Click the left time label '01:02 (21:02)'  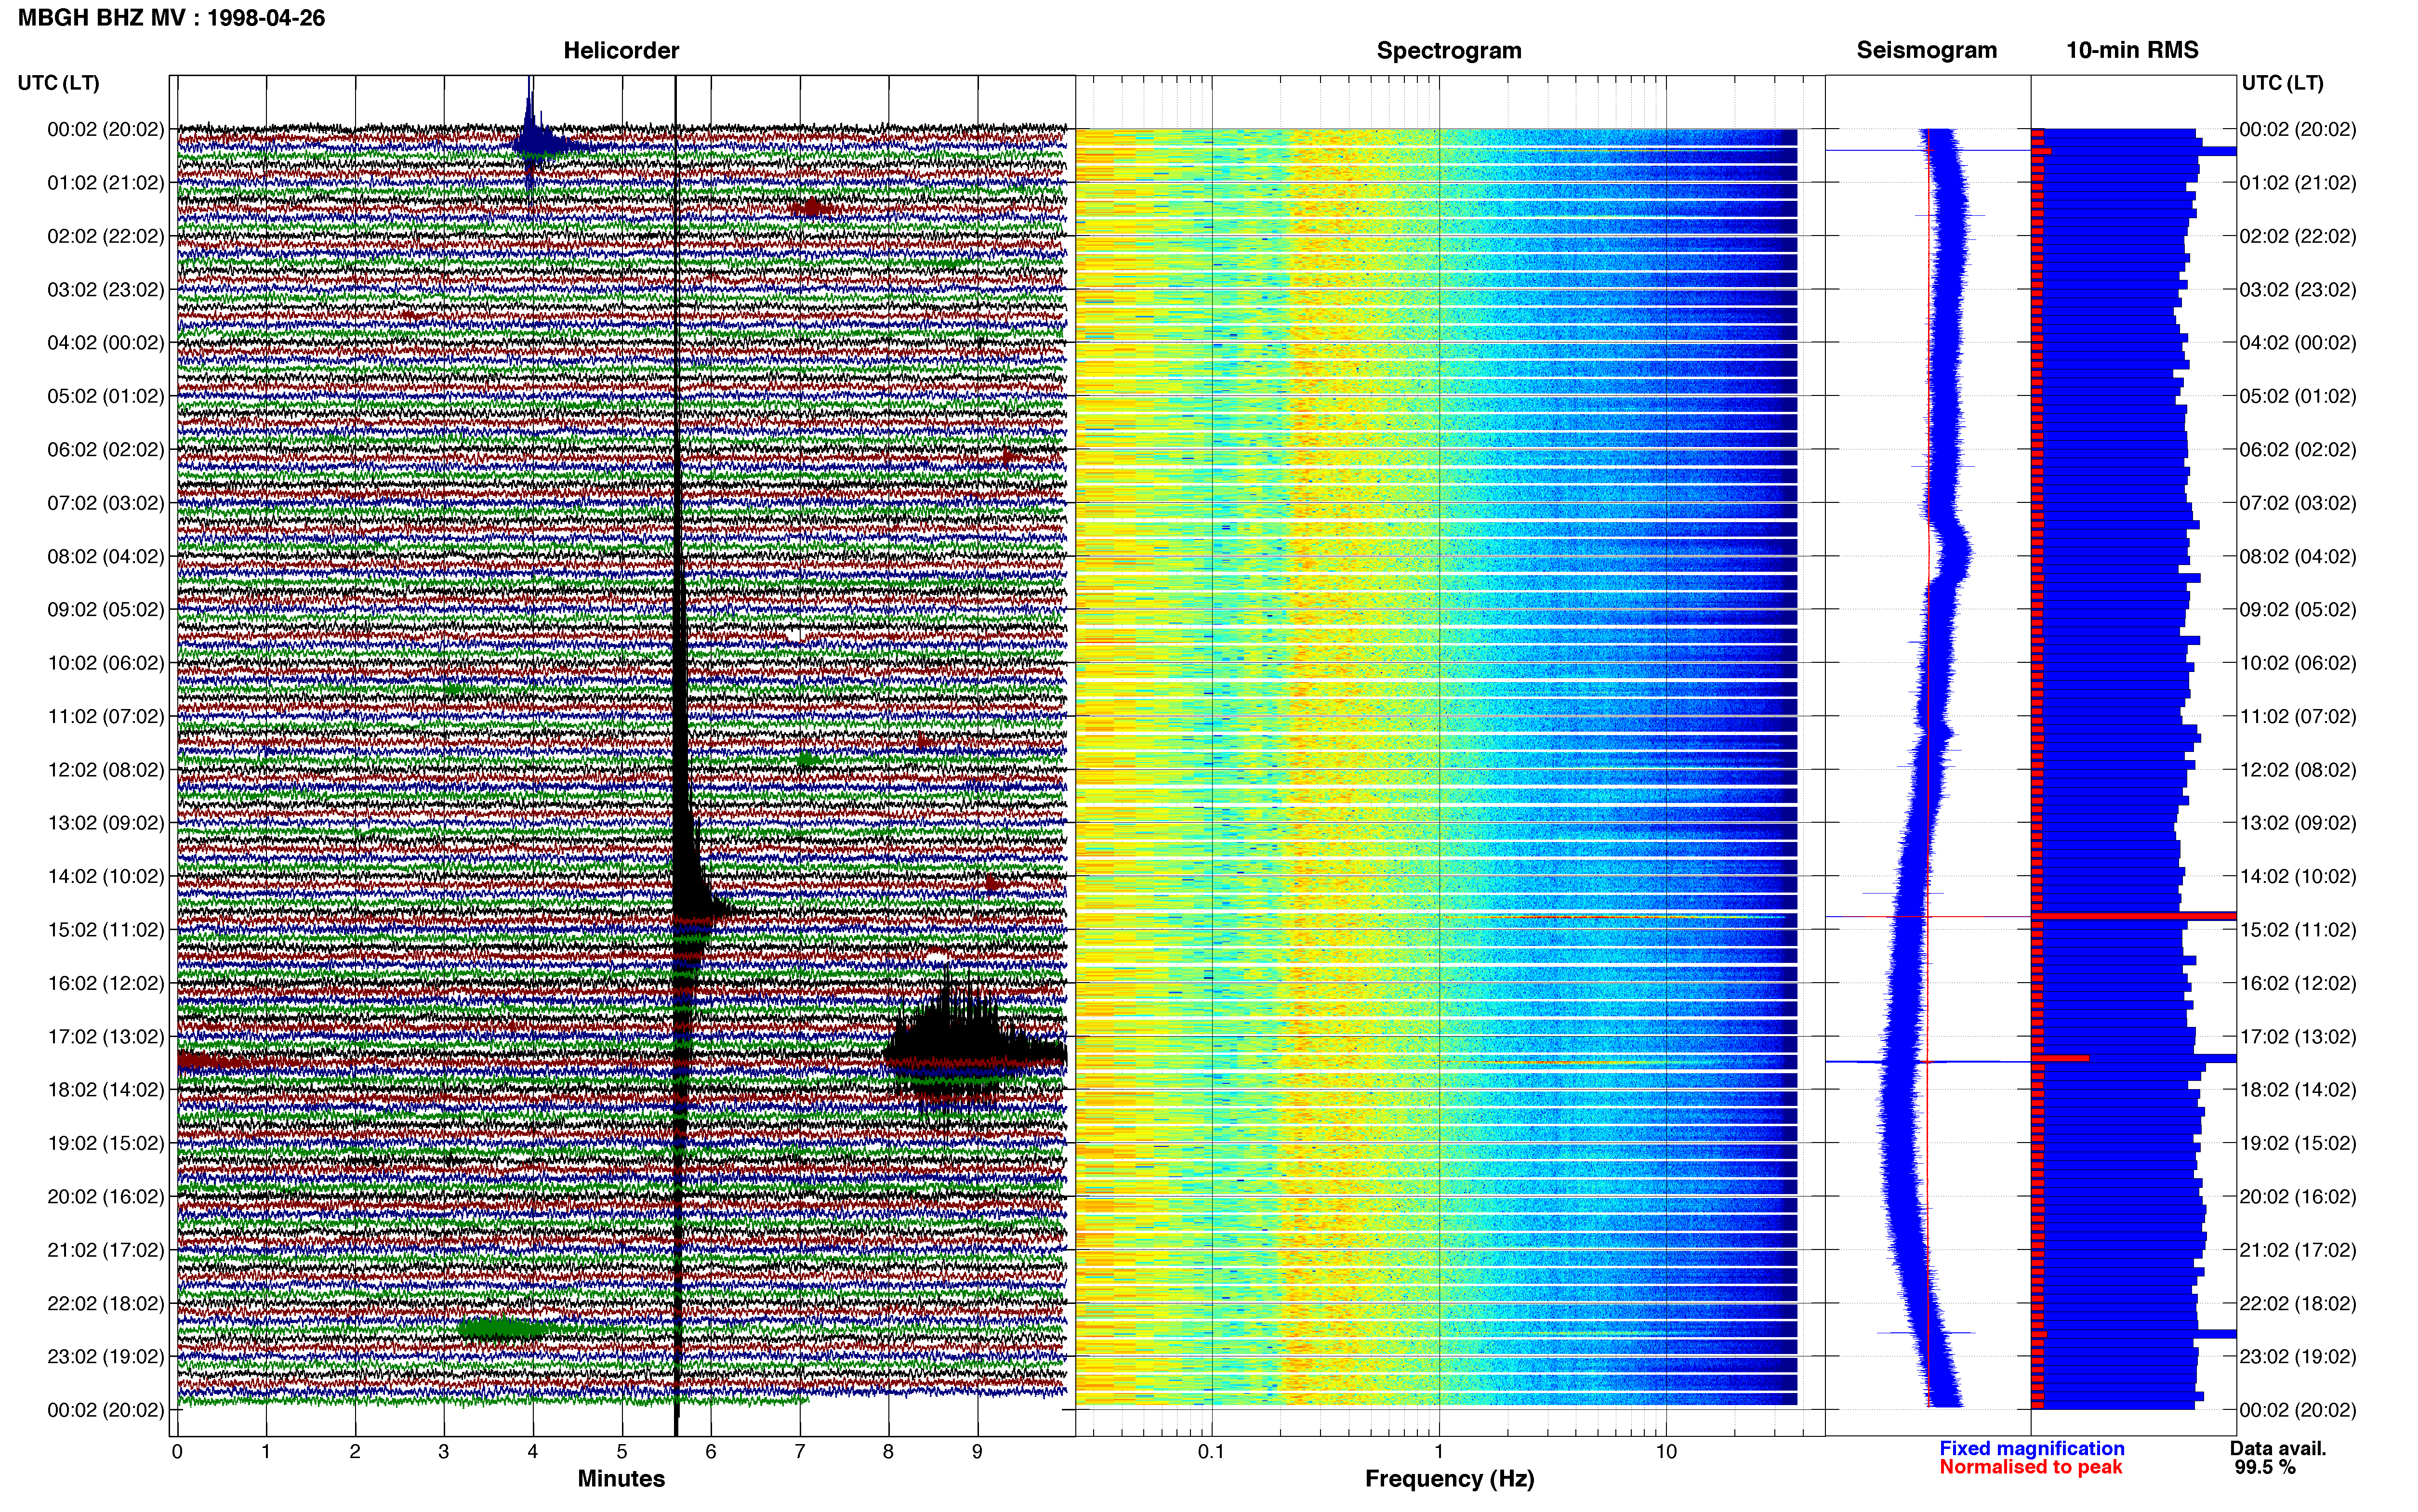(x=105, y=182)
